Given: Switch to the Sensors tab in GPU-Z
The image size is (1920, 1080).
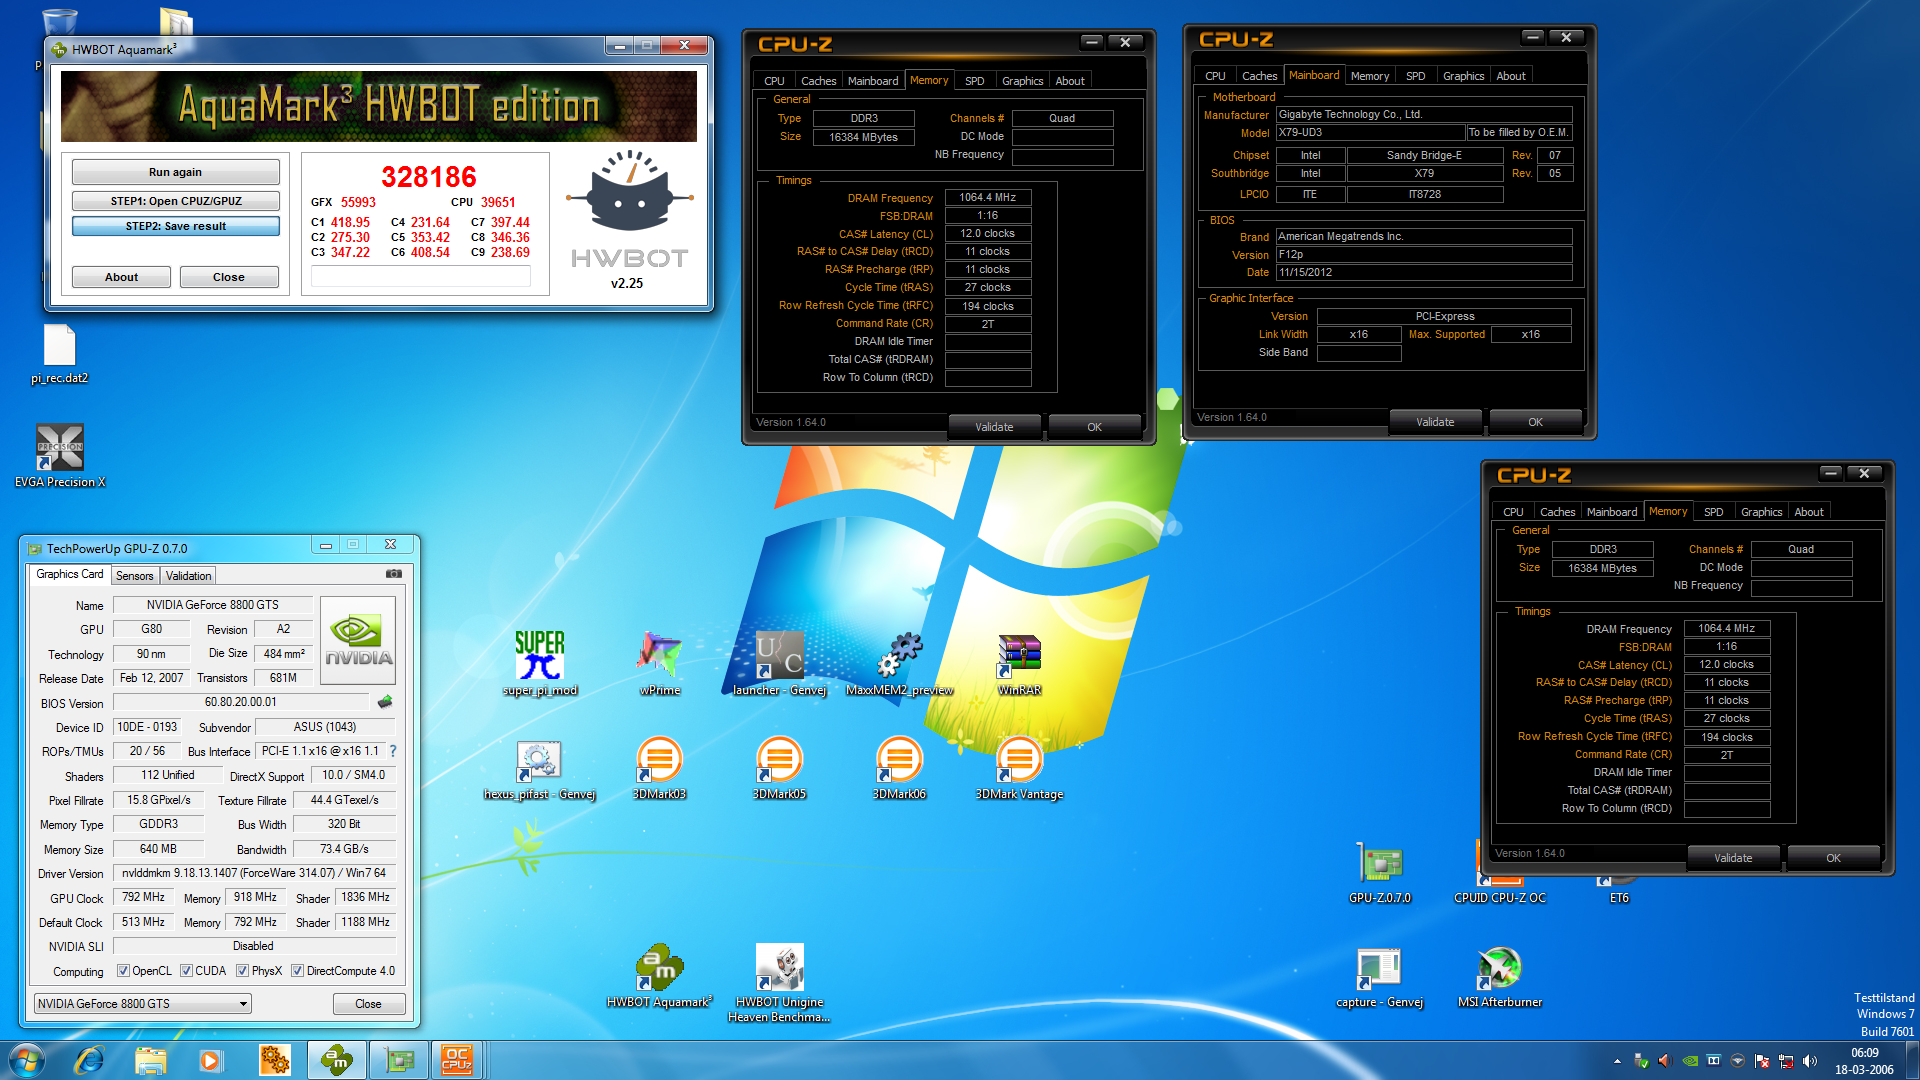Looking at the screenshot, I should (135, 576).
